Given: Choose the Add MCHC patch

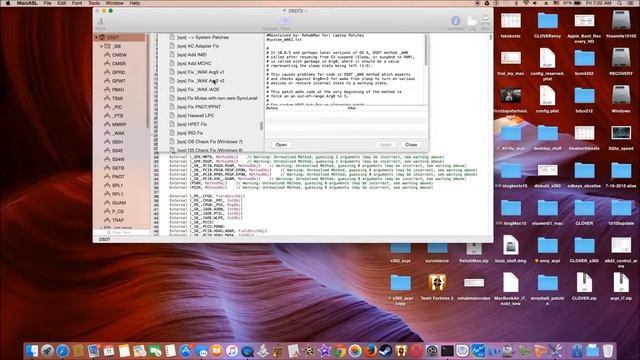Looking at the screenshot, I should click(194, 63).
